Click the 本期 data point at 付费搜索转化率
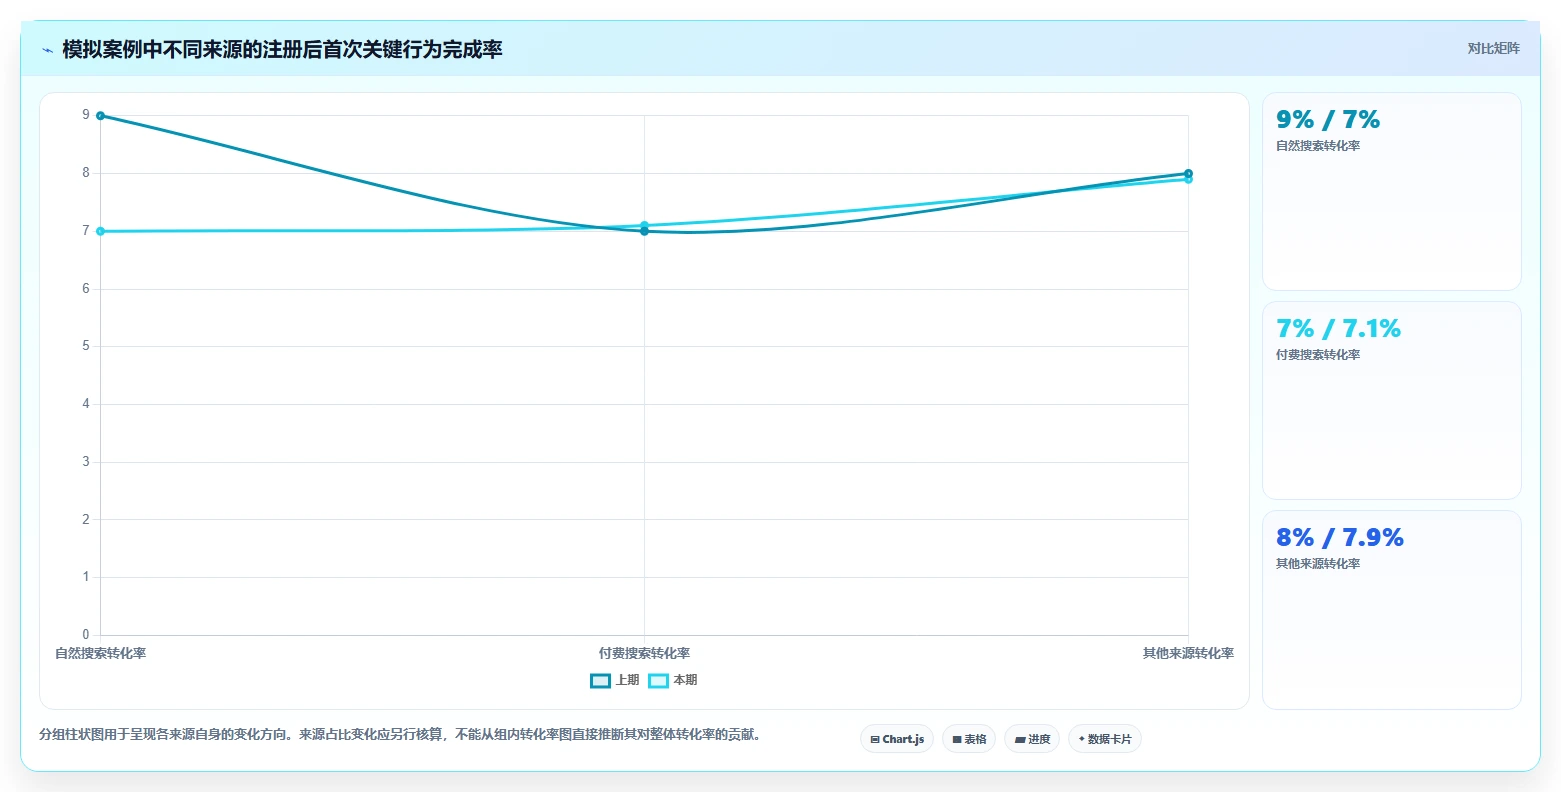This screenshot has width=1561, height=792. 644,225
